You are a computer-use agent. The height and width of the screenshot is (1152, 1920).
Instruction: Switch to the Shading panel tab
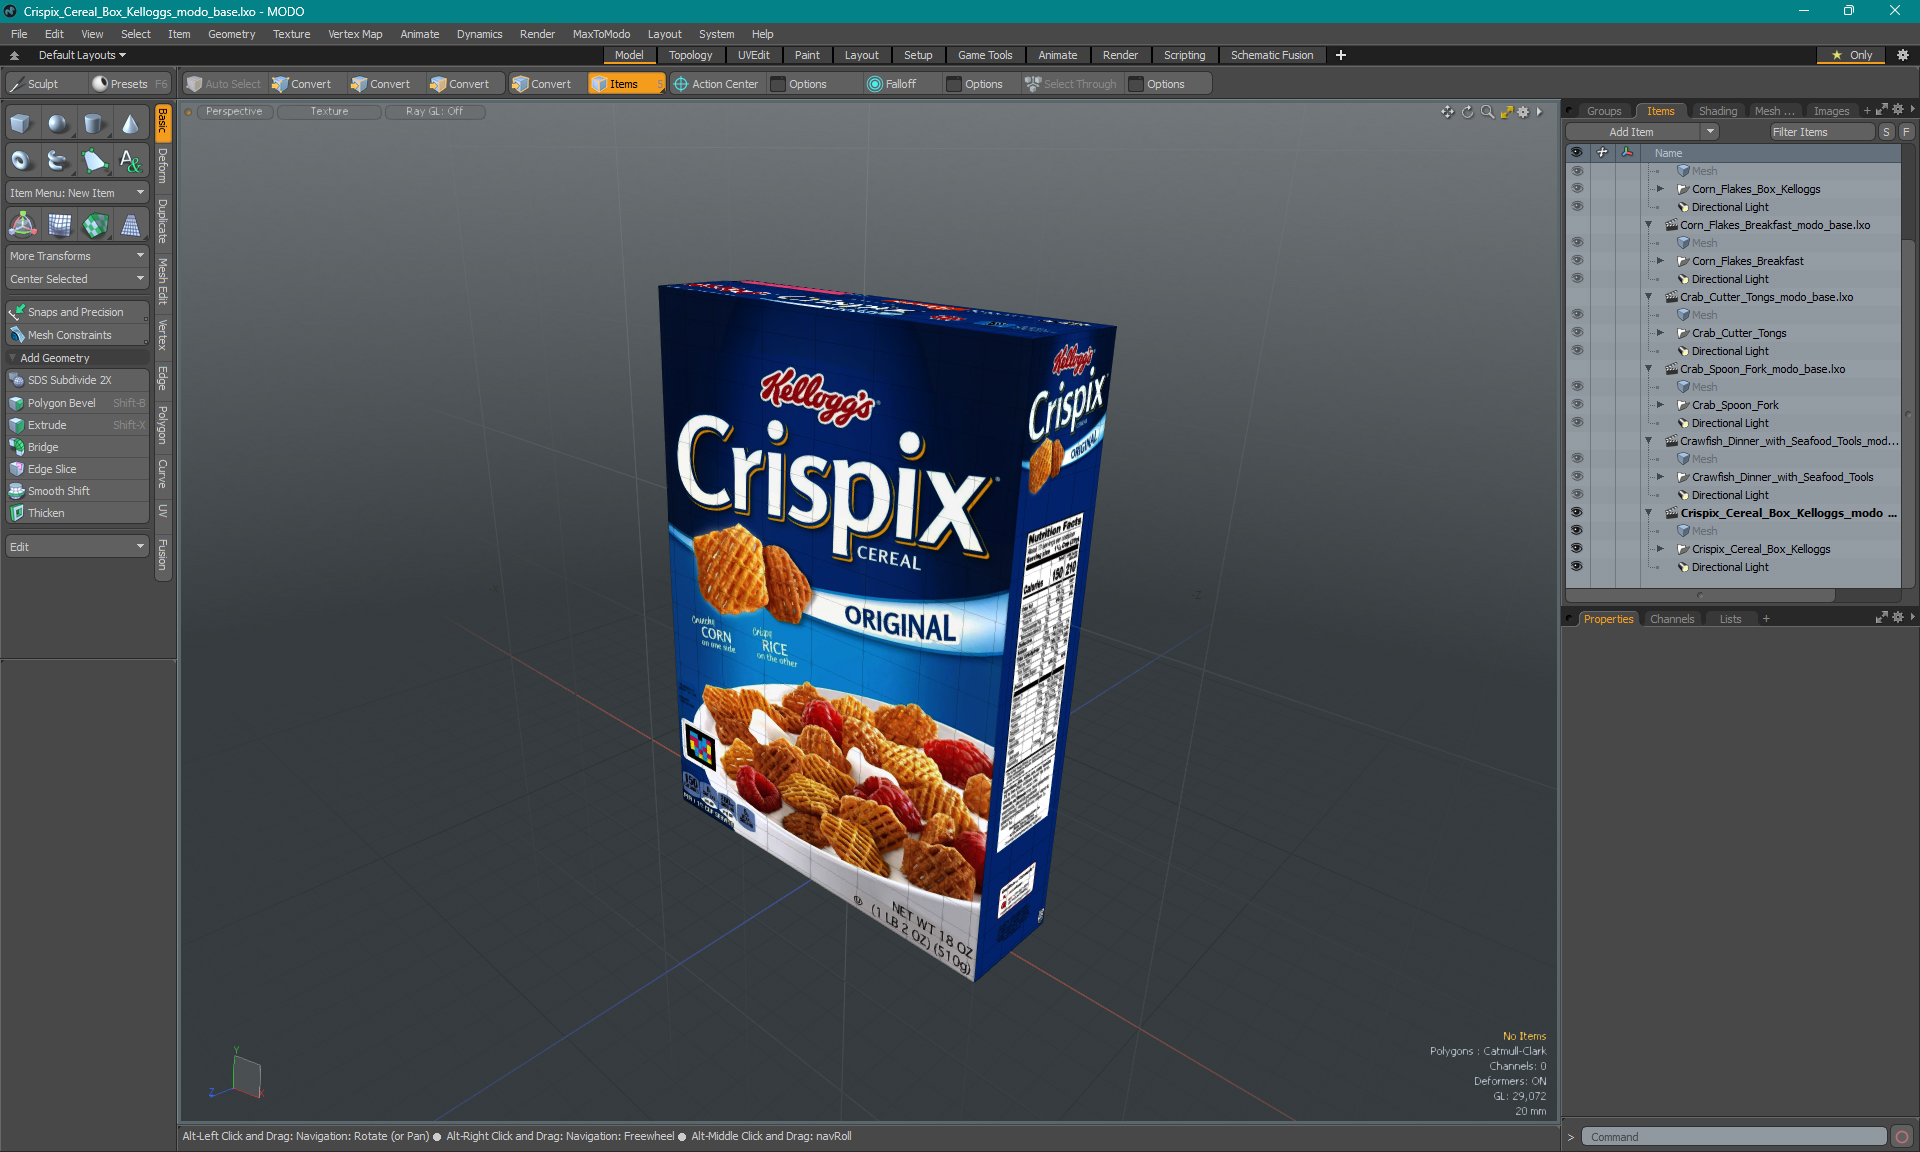pyautogui.click(x=1717, y=111)
